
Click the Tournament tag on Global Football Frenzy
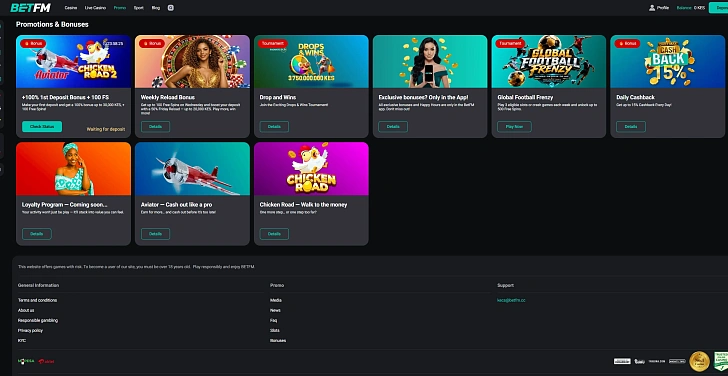pos(510,43)
